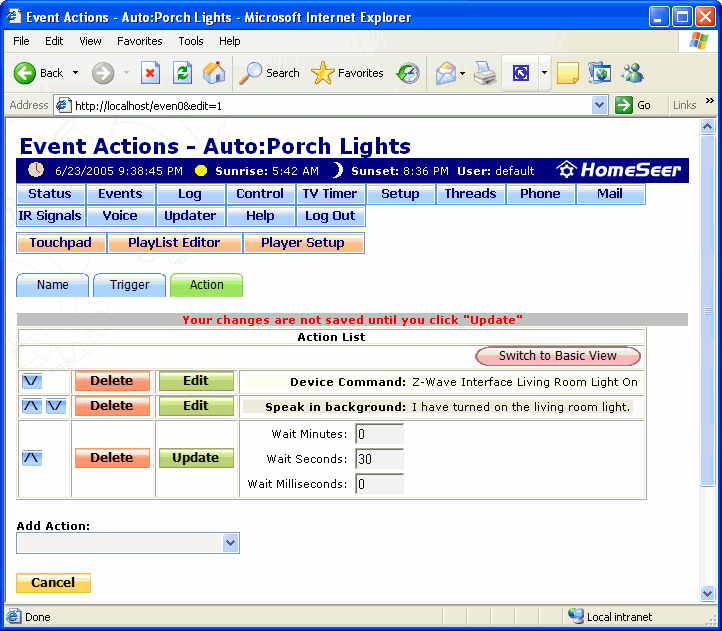Open the Help menu in menu bar
Image resolution: width=722 pixels, height=631 pixels.
tap(229, 41)
